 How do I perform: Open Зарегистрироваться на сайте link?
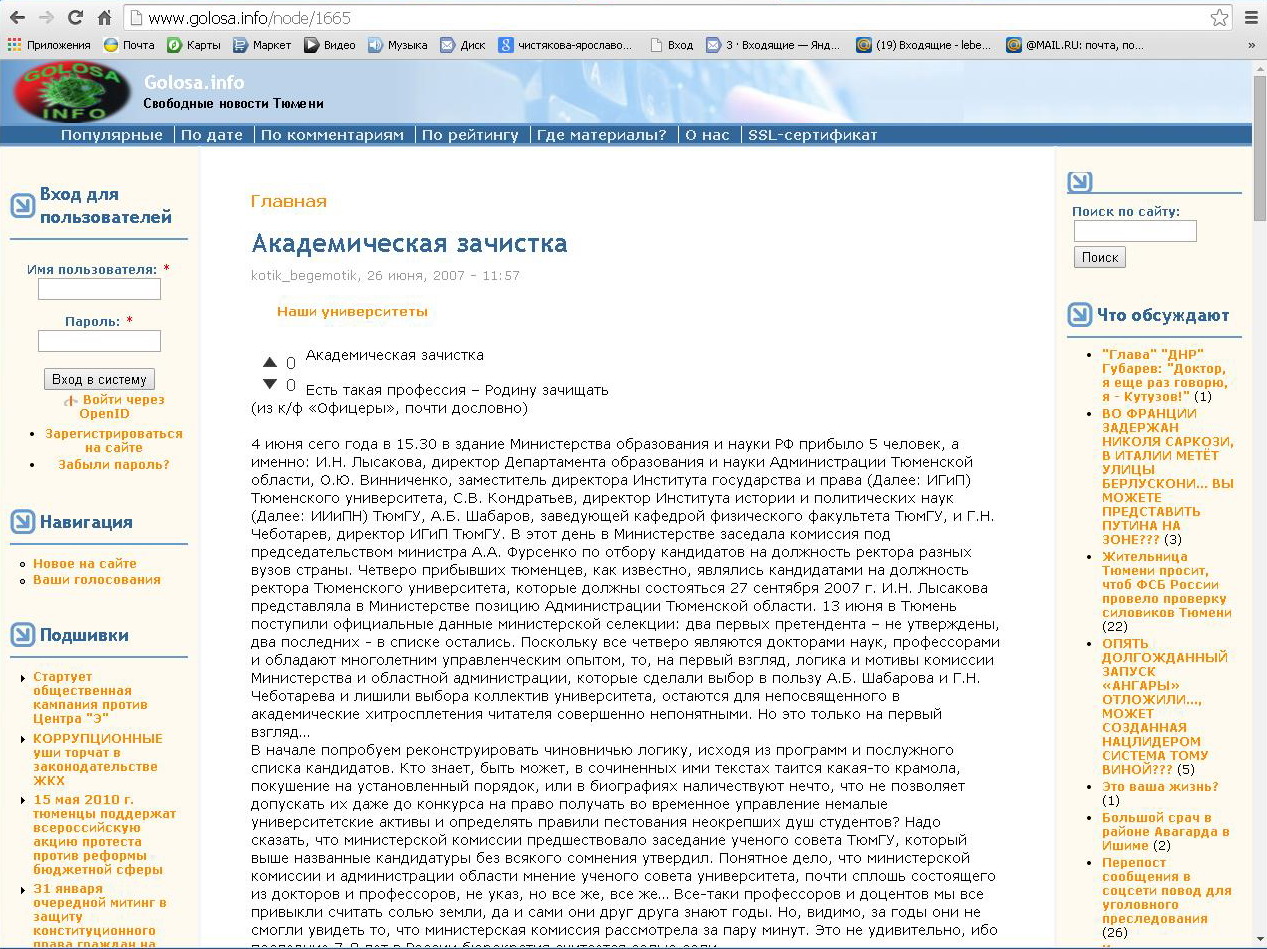pos(114,441)
